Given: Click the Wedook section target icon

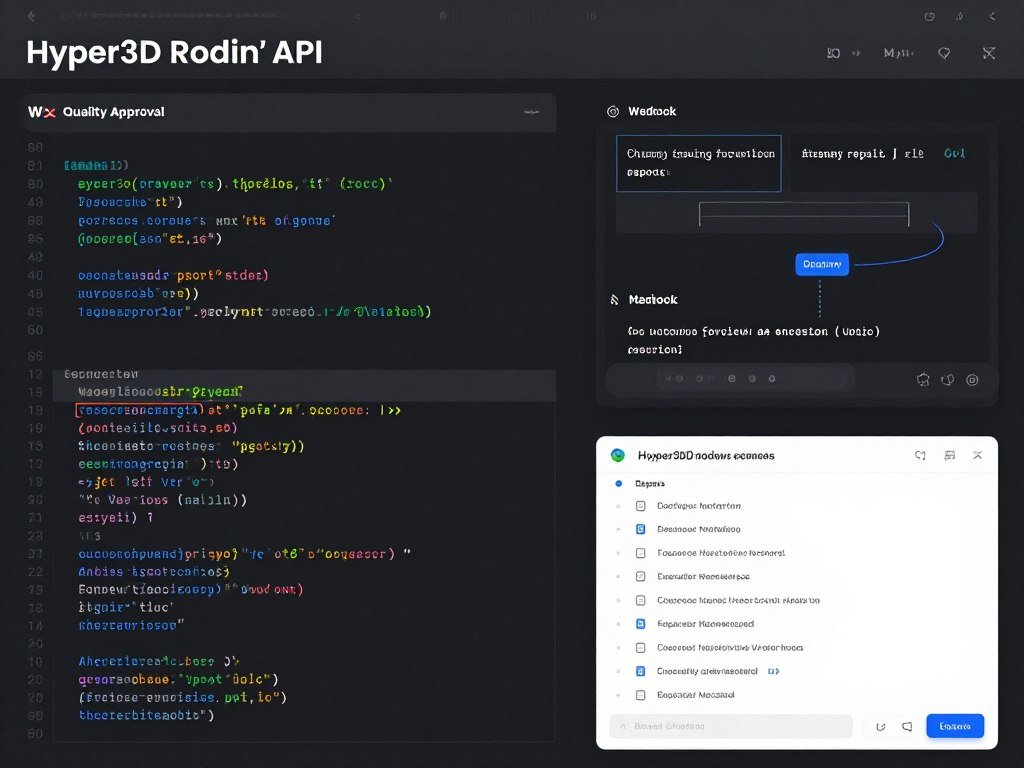Looking at the screenshot, I should (613, 112).
